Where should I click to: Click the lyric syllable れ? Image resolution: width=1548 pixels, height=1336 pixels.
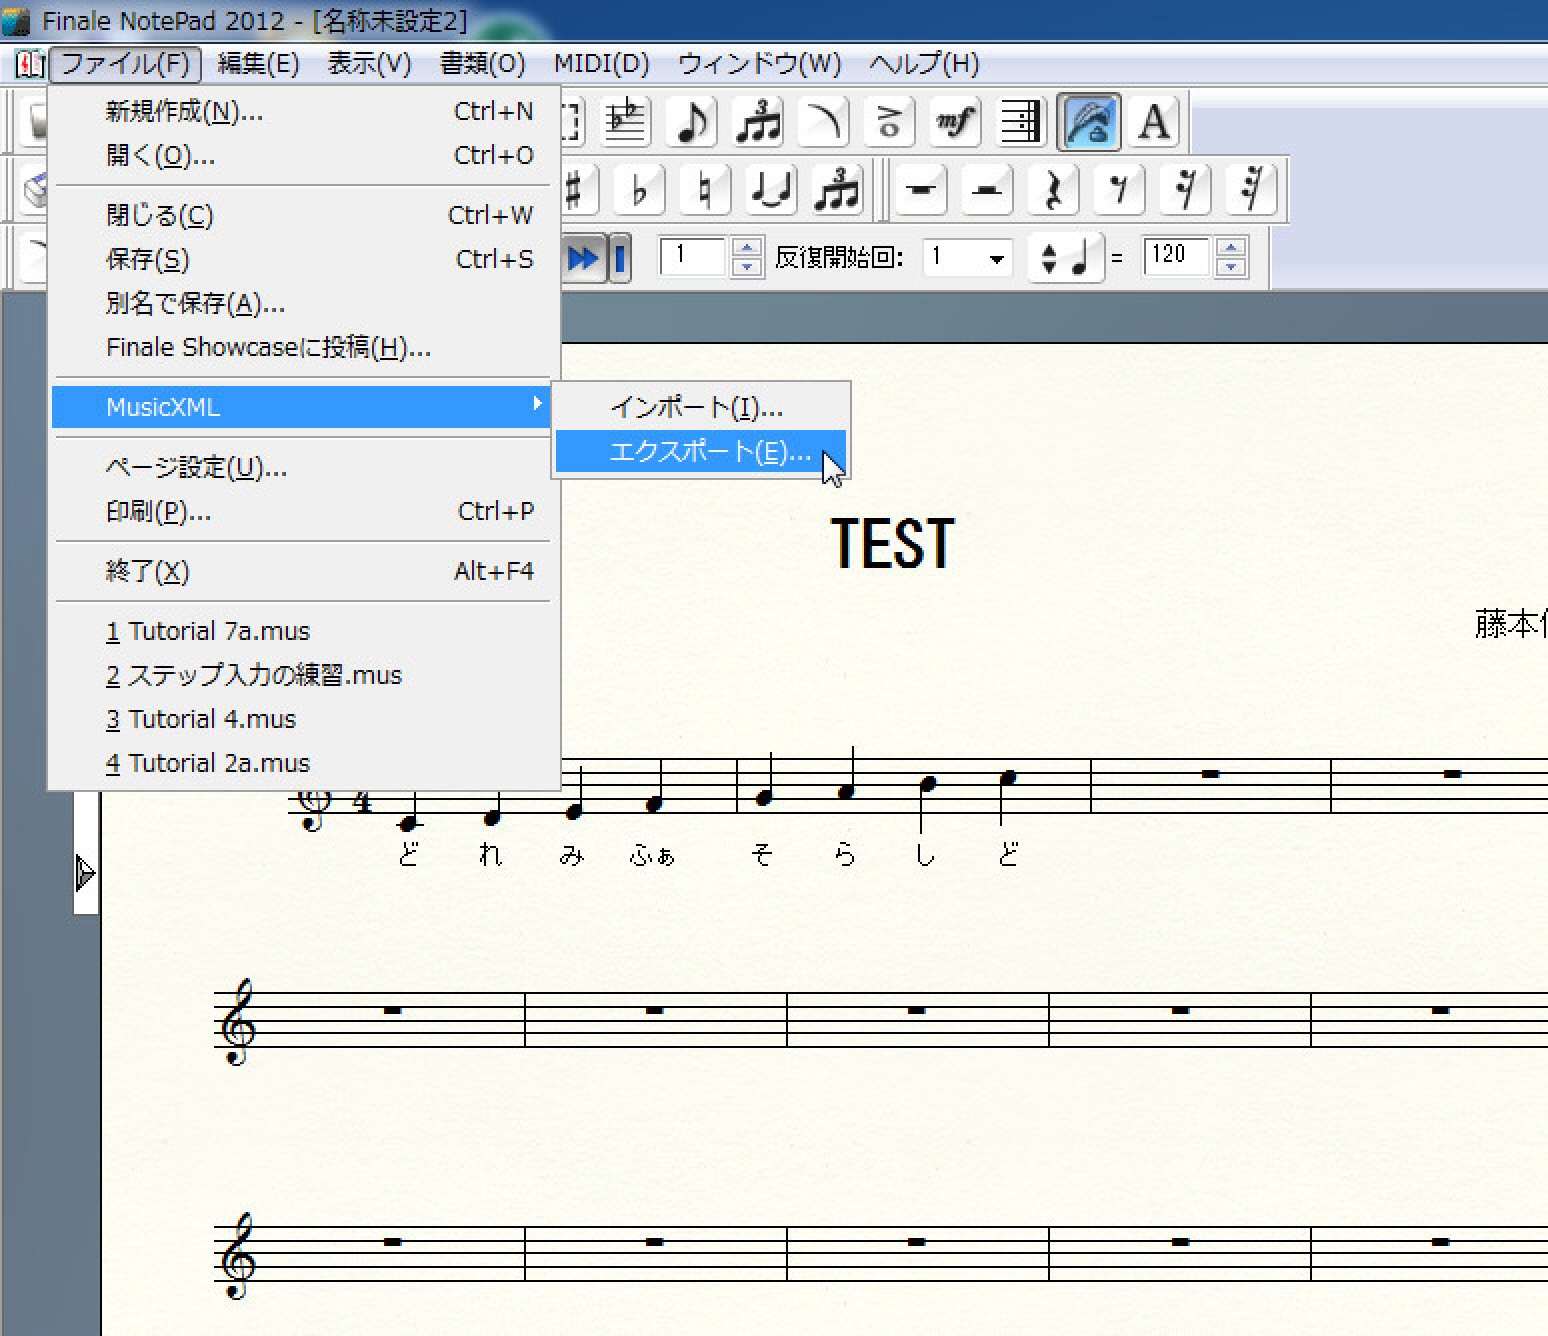[490, 854]
